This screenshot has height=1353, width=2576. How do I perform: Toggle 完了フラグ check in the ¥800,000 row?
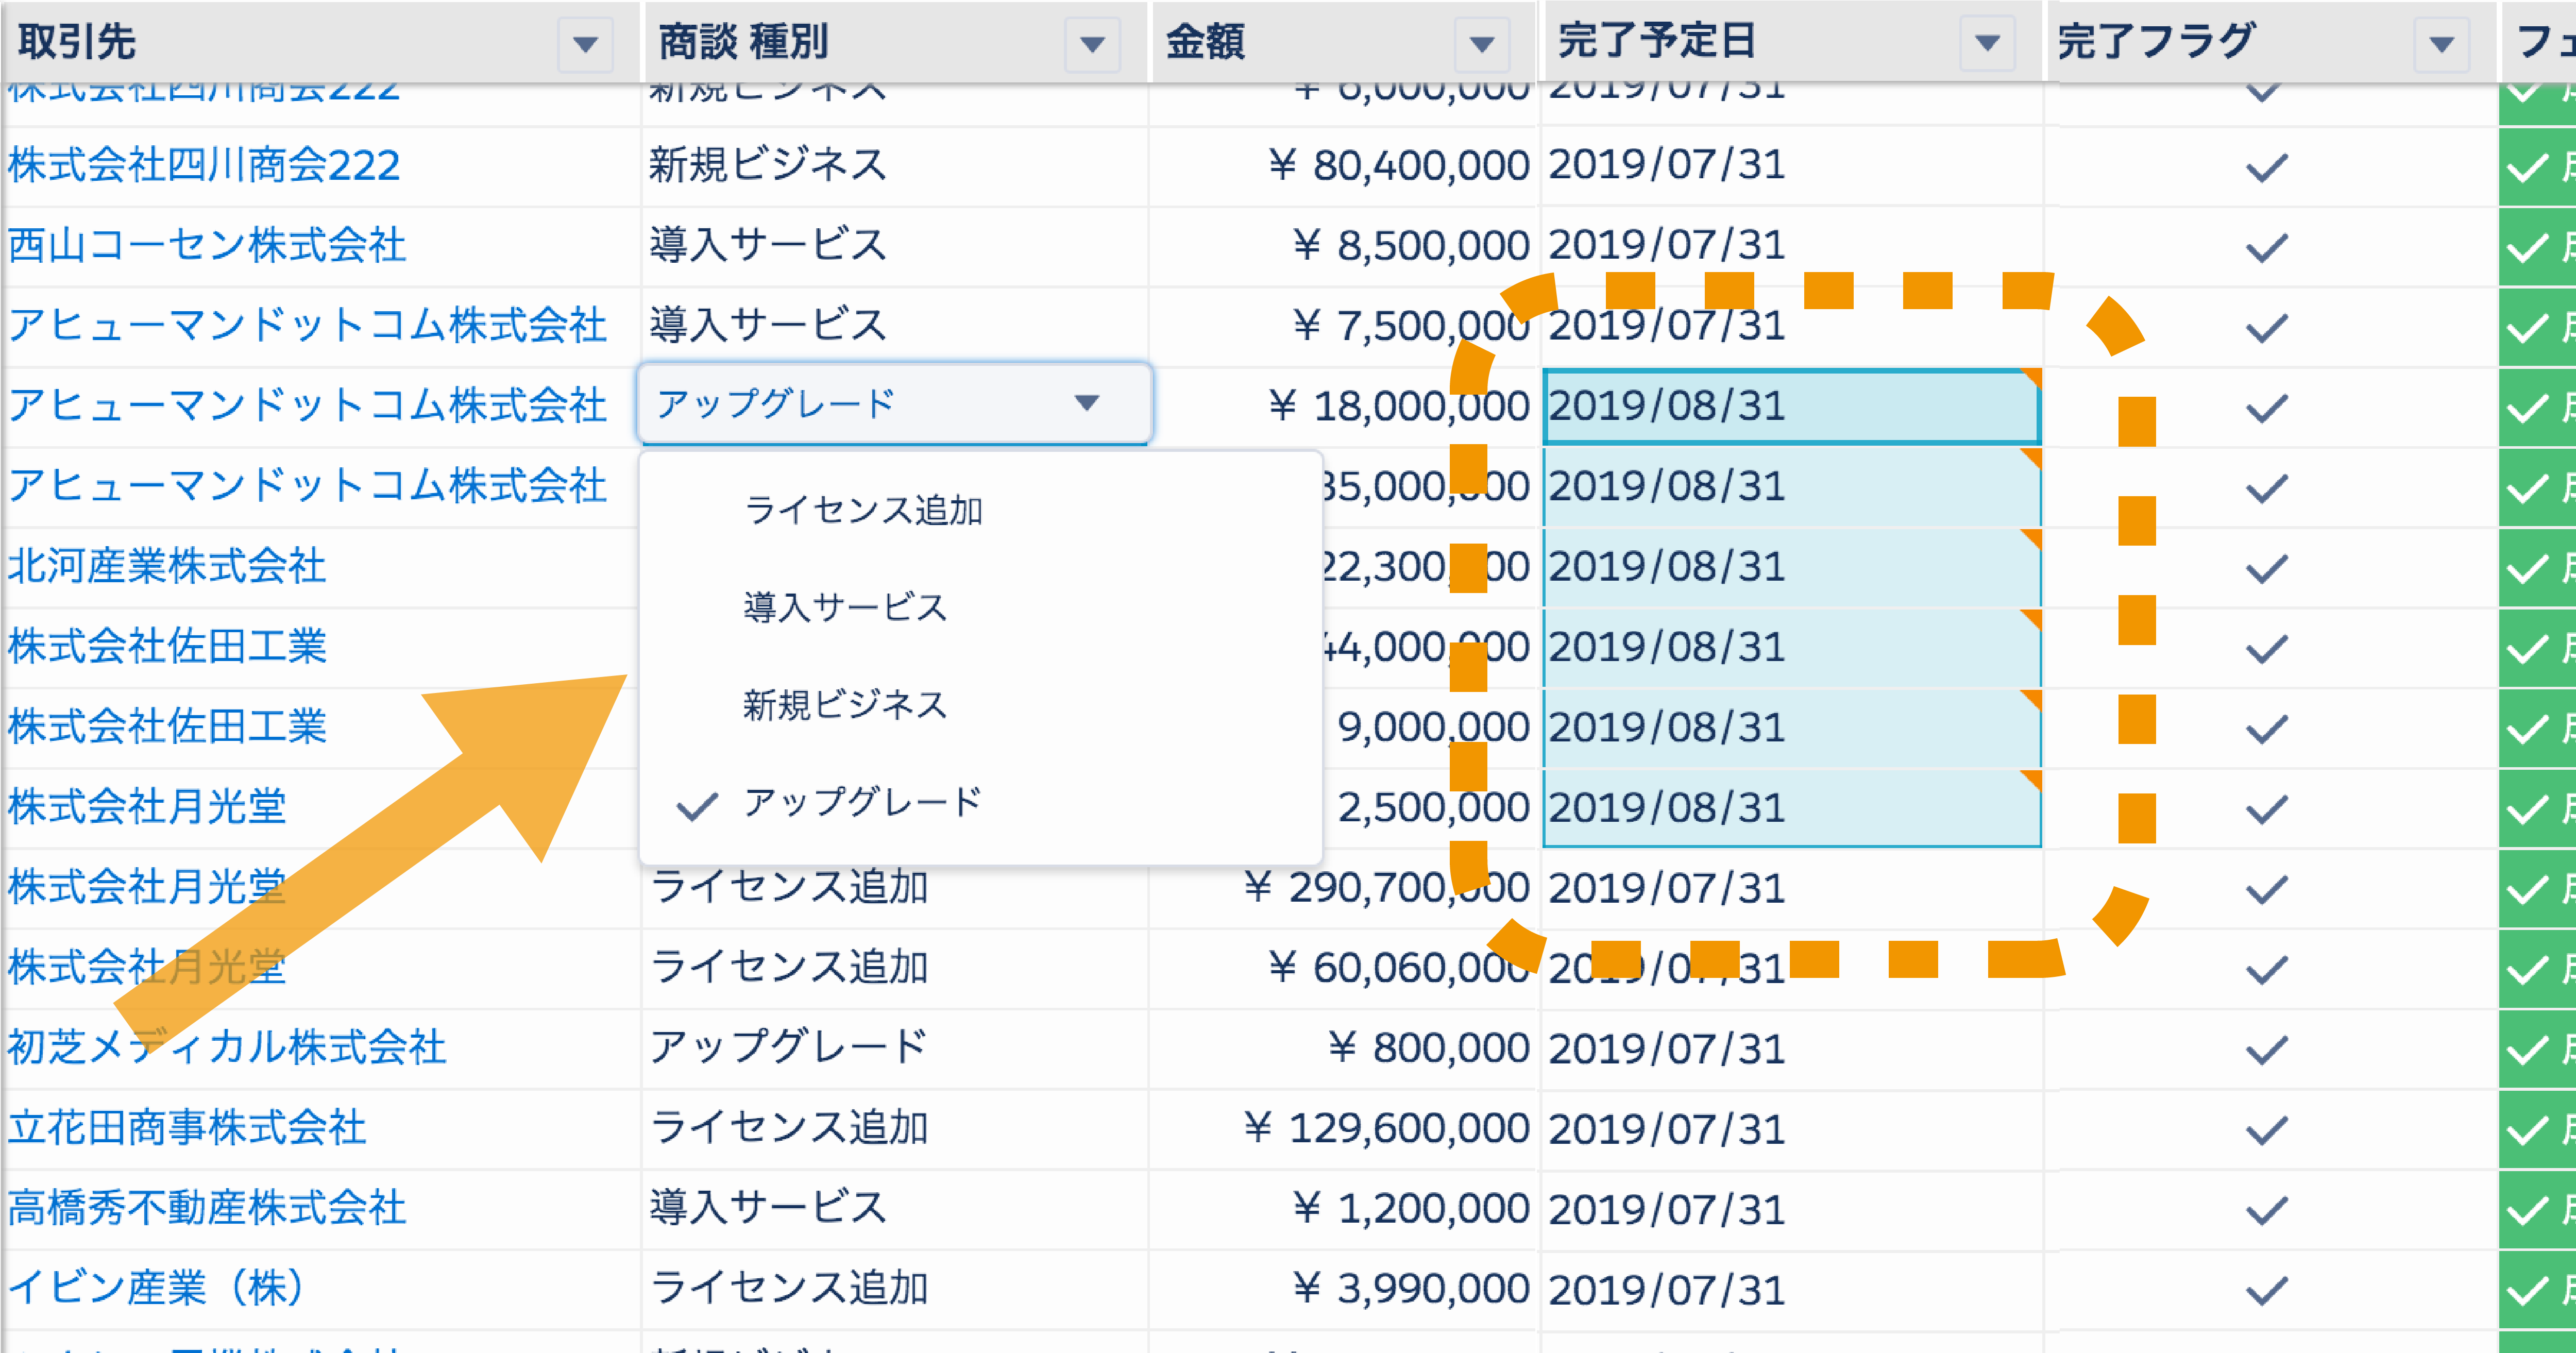[x=2266, y=1049]
